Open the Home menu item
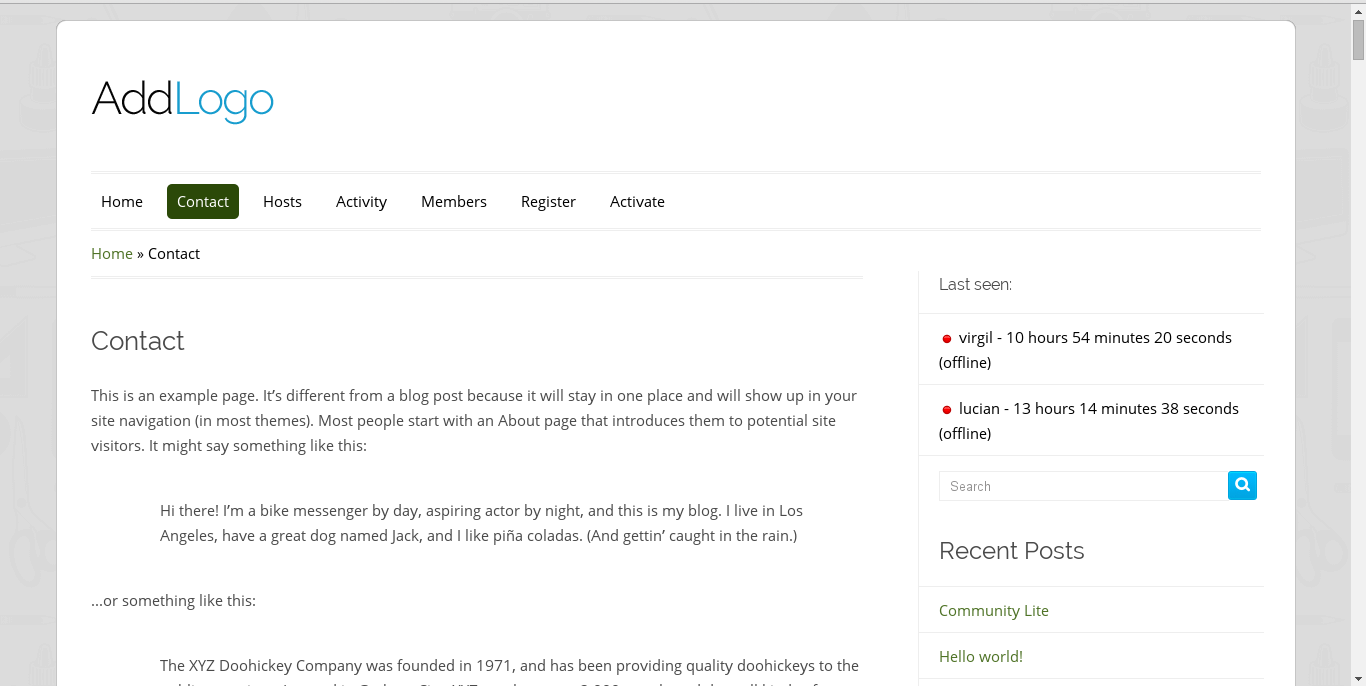Image resolution: width=1366 pixels, height=686 pixels. pos(122,201)
